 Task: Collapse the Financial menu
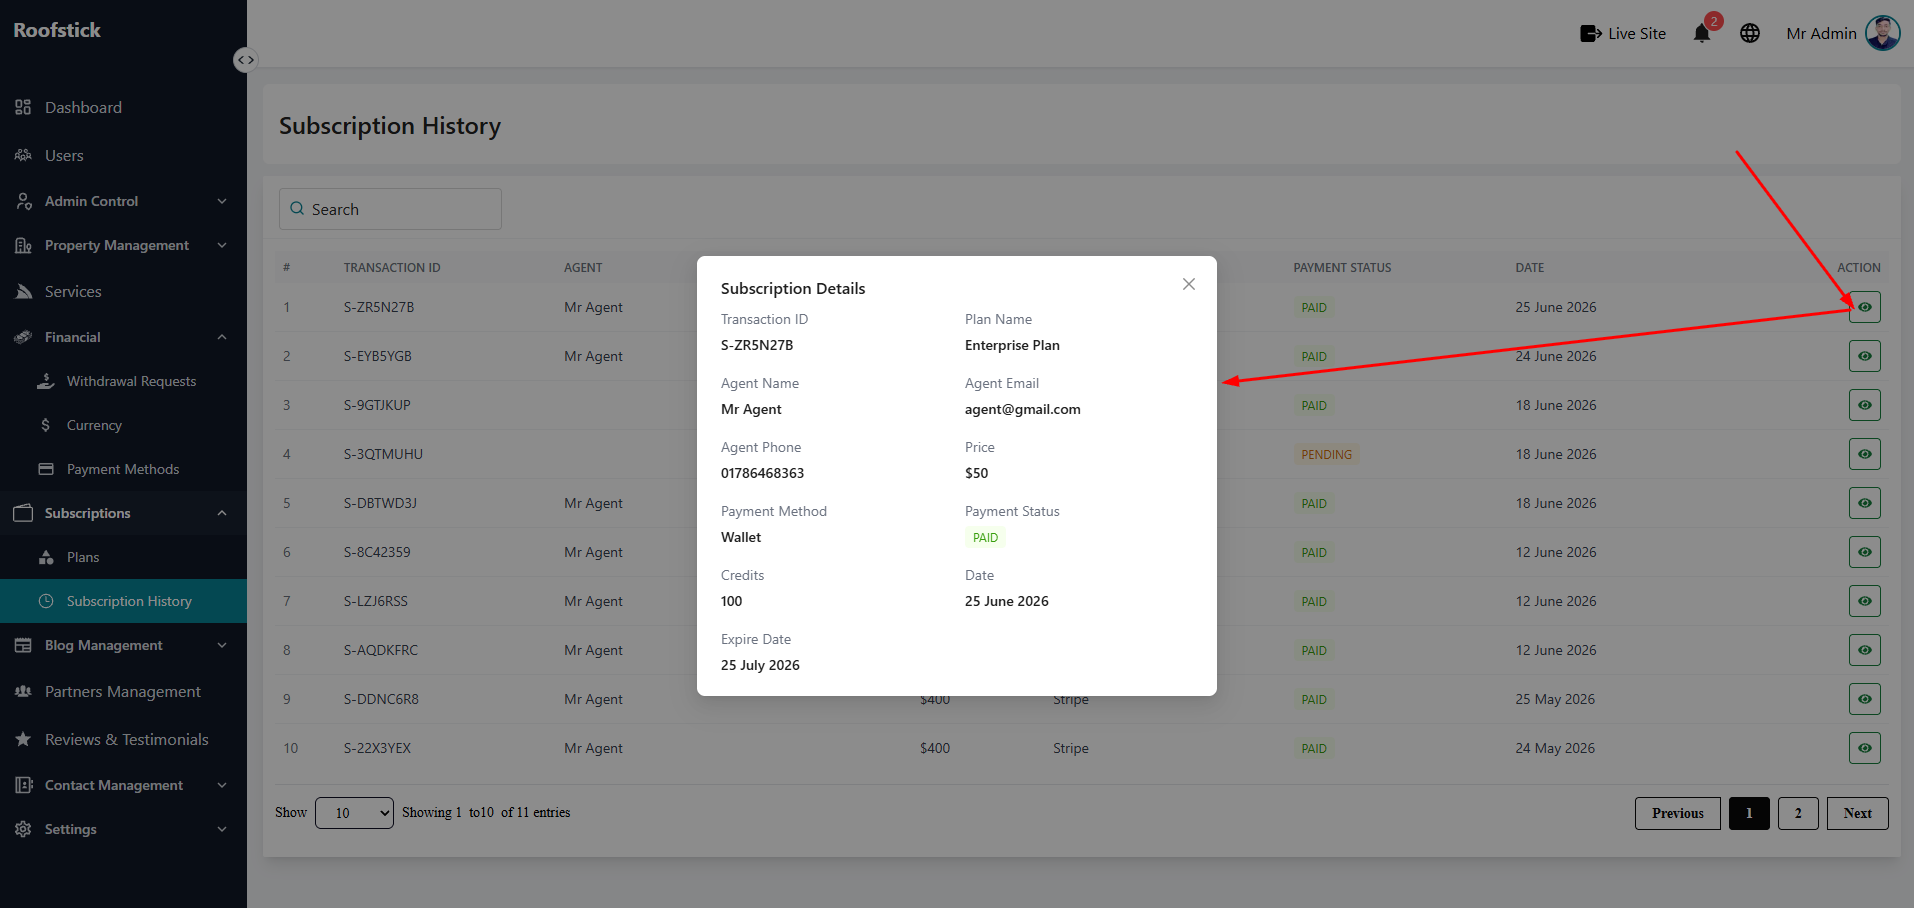tap(123, 337)
